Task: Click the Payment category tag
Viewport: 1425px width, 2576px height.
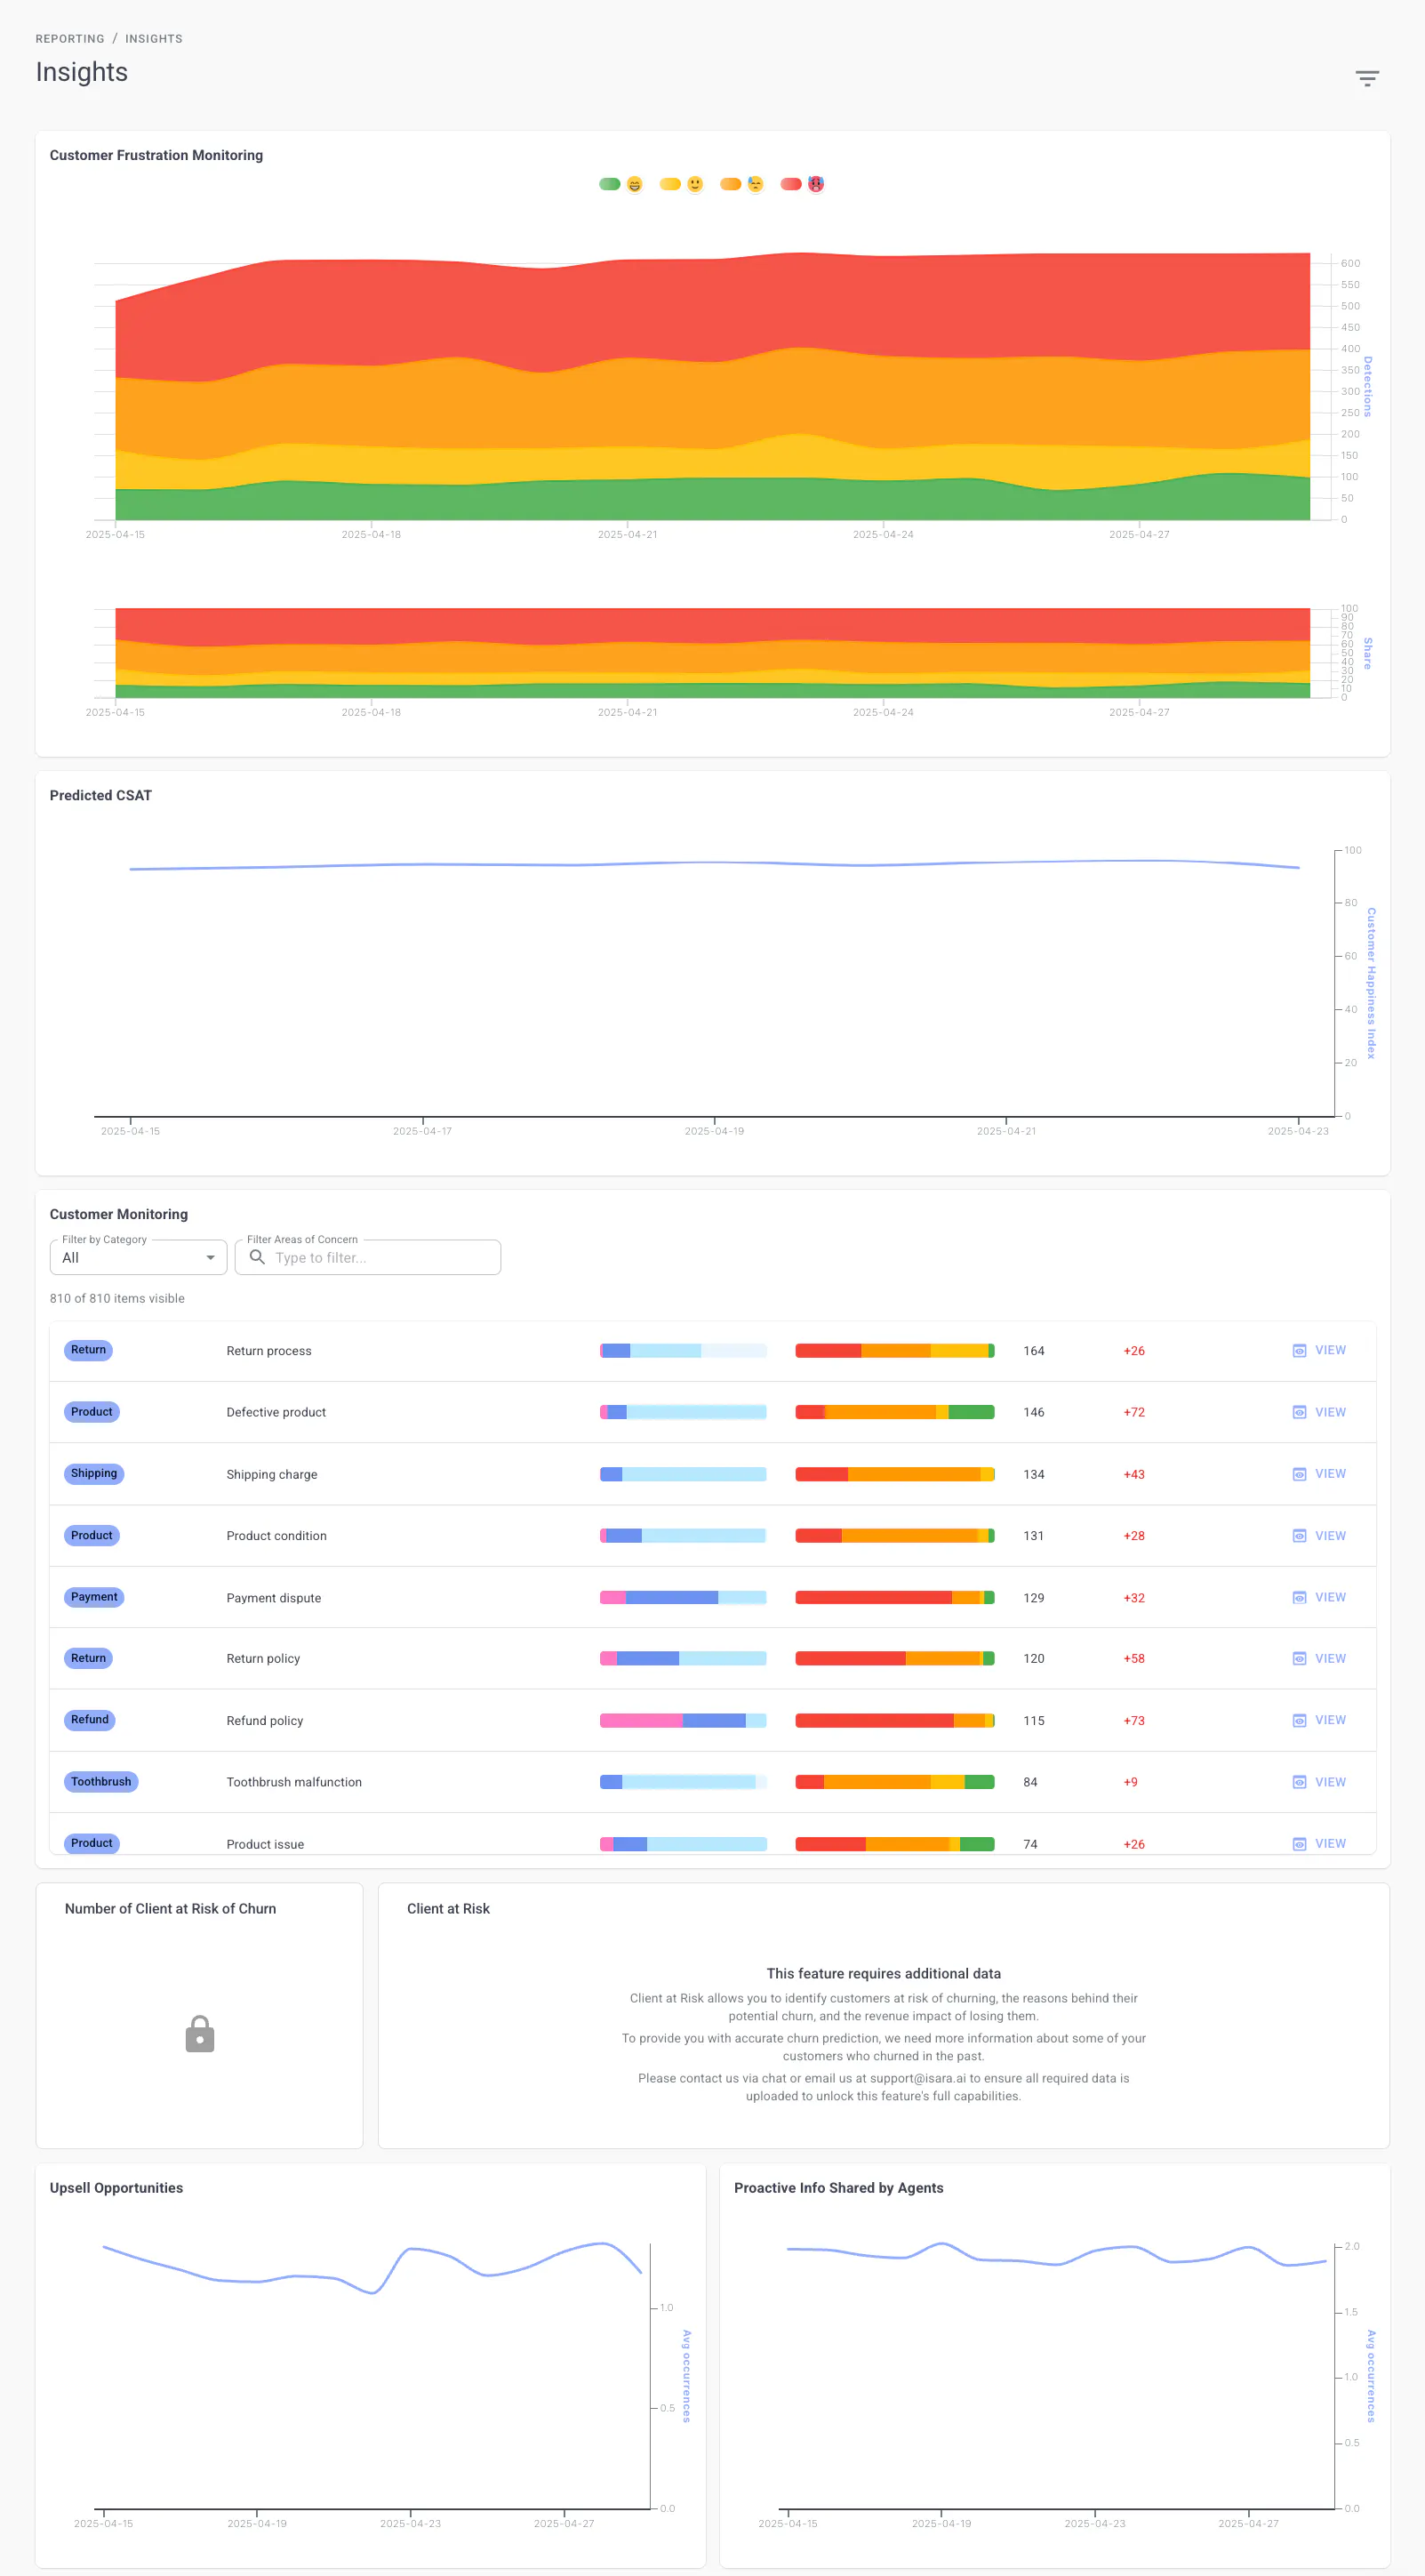Action: (94, 1597)
